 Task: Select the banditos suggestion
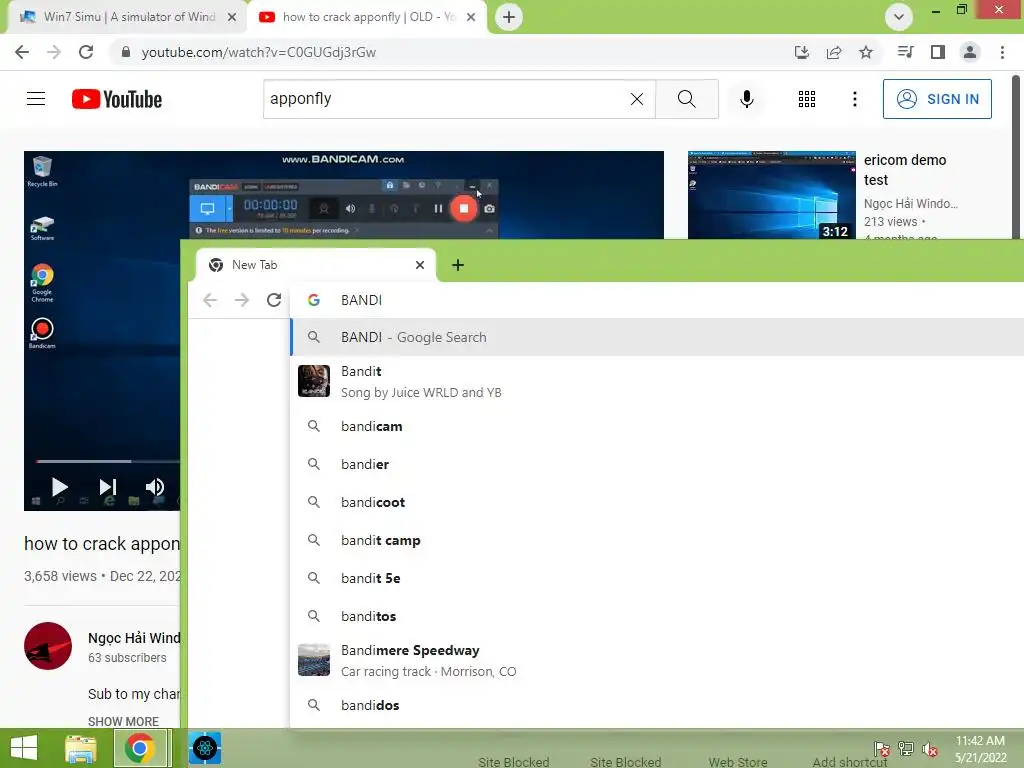pyautogui.click(x=657, y=616)
